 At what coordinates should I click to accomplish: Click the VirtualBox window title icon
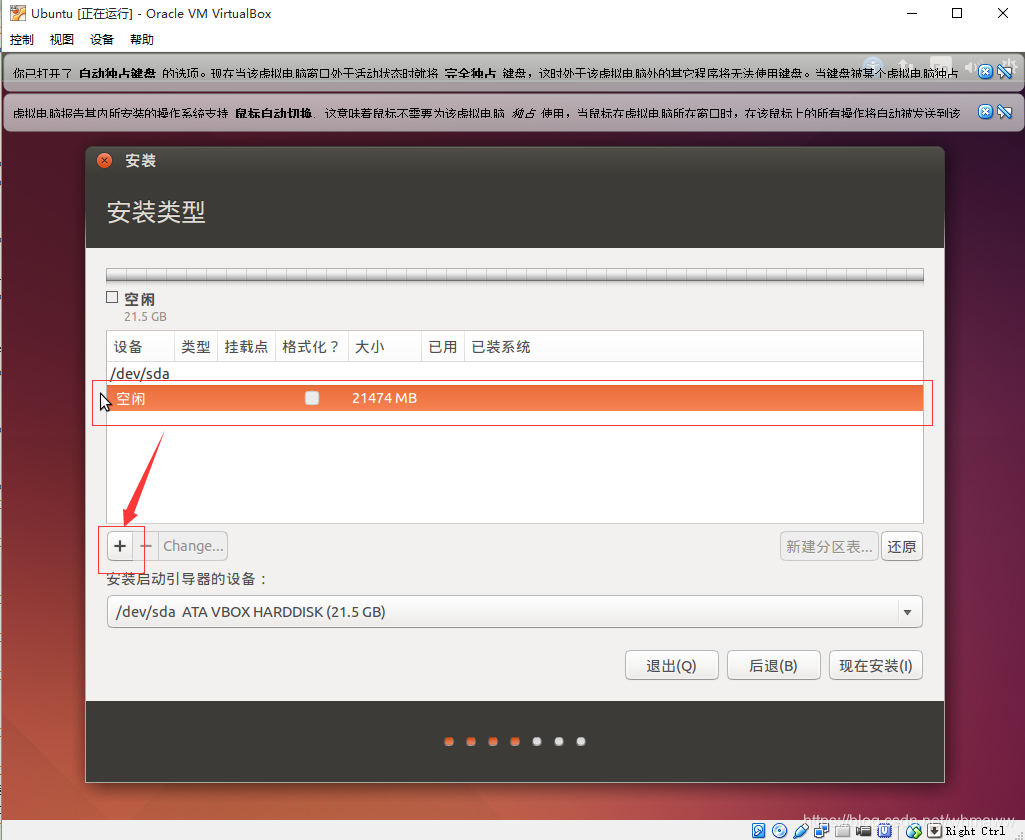(x=18, y=13)
